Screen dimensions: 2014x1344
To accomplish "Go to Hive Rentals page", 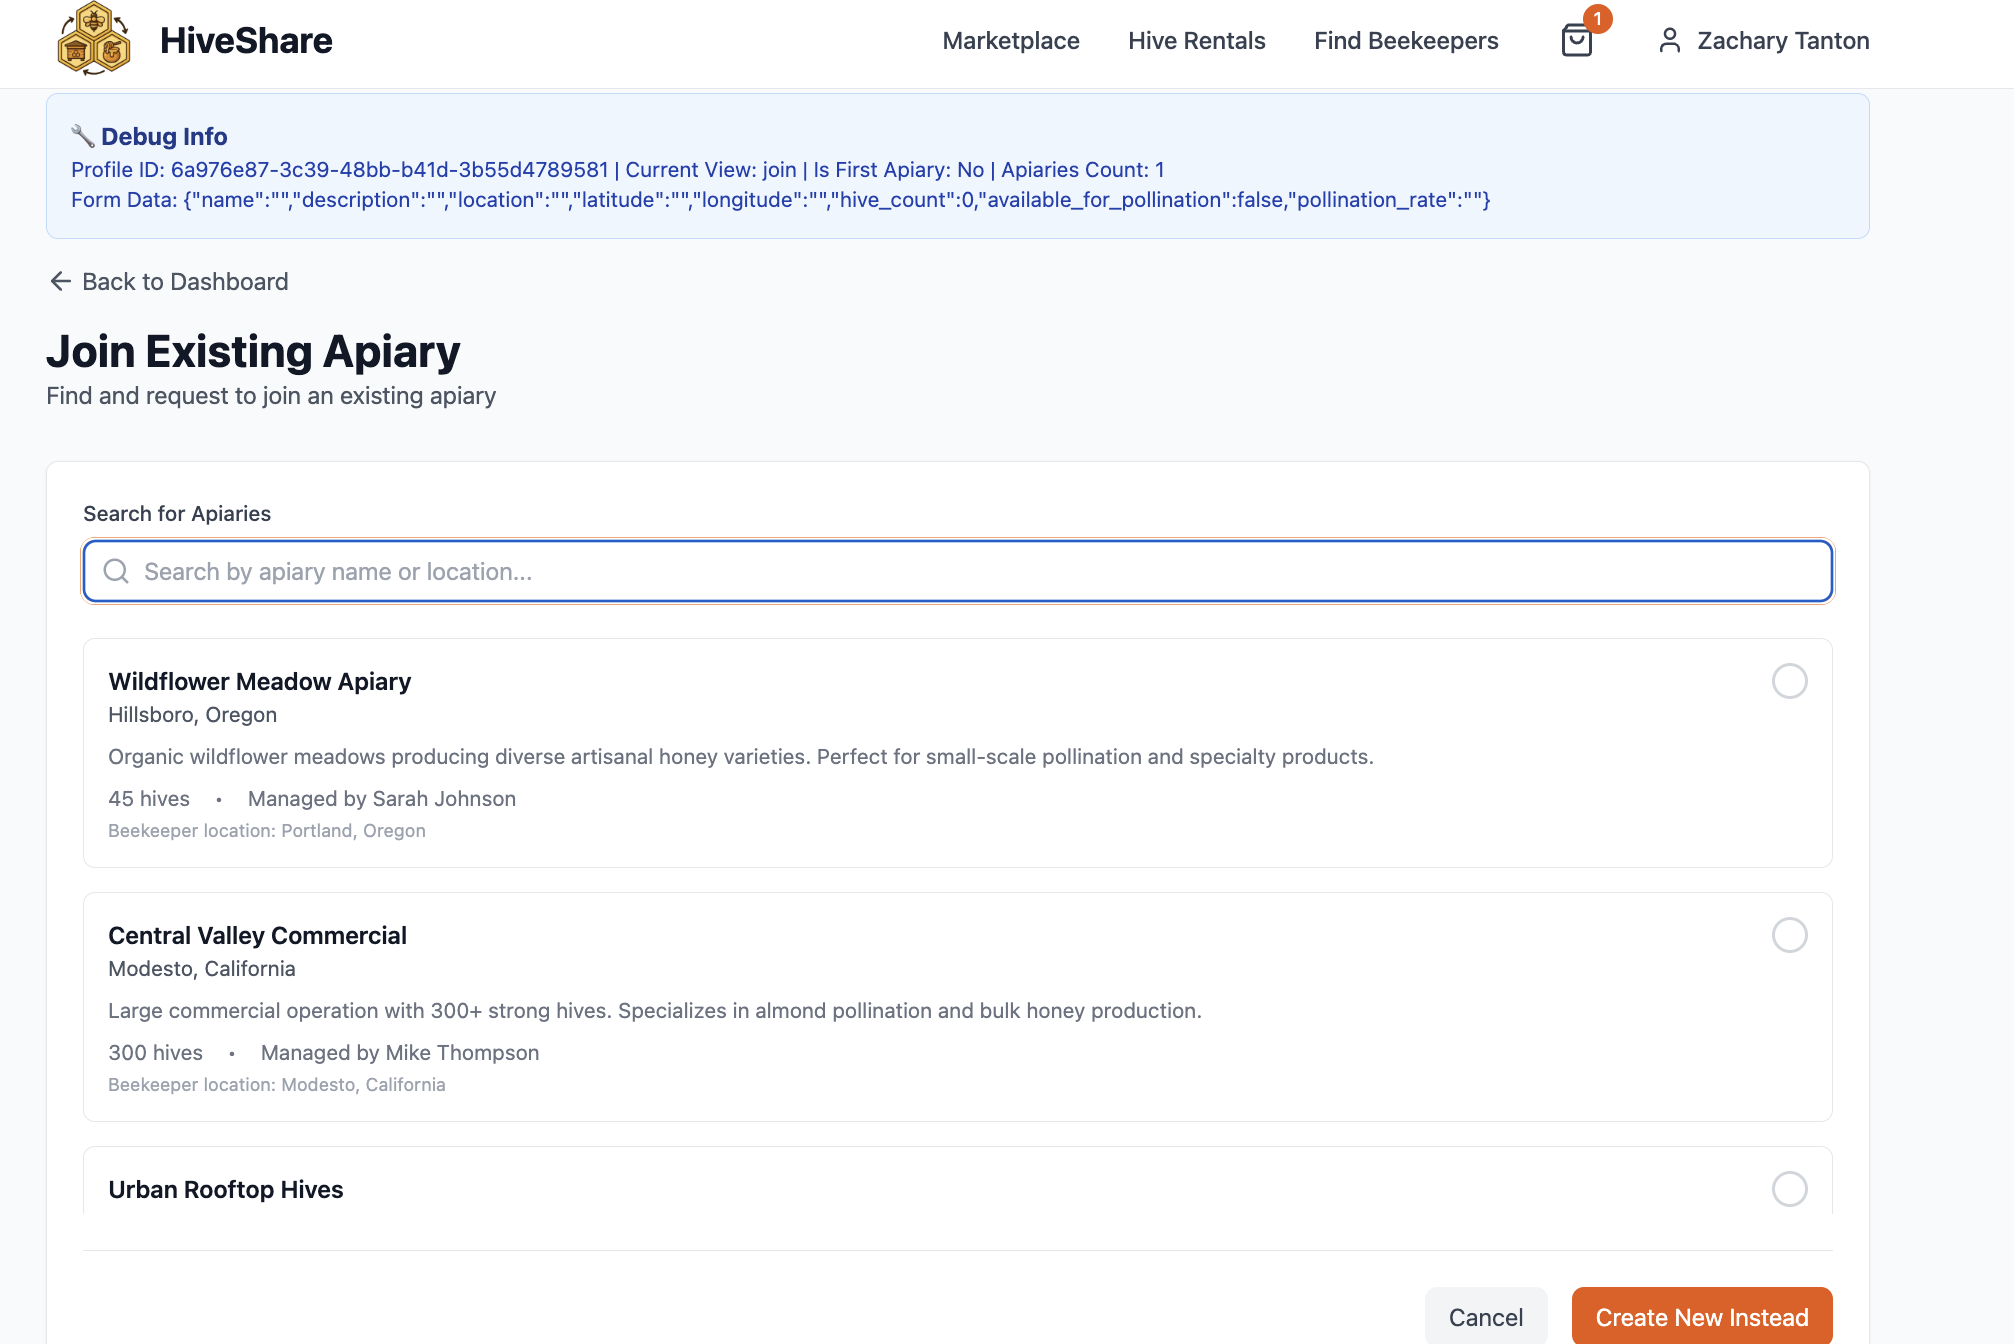I will pyautogui.click(x=1196, y=41).
